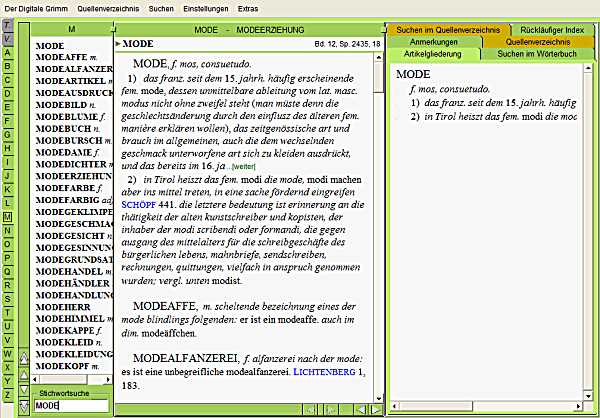Select letter N in the alphabet bar

pos(7,230)
